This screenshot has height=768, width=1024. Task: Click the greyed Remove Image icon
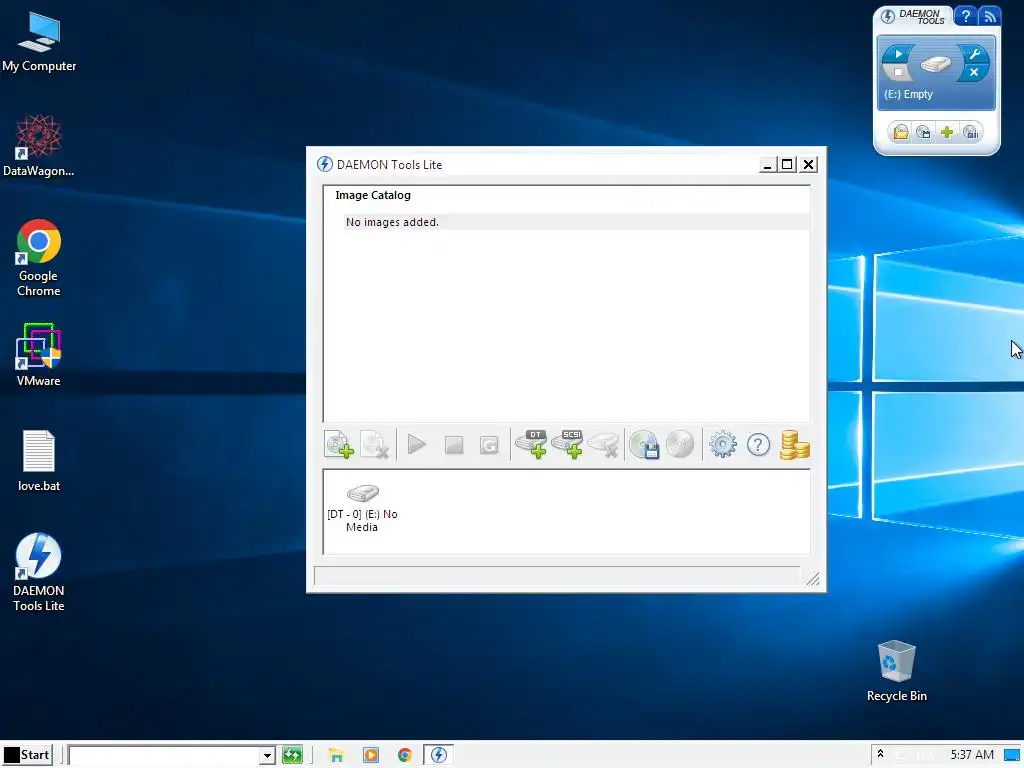376,445
